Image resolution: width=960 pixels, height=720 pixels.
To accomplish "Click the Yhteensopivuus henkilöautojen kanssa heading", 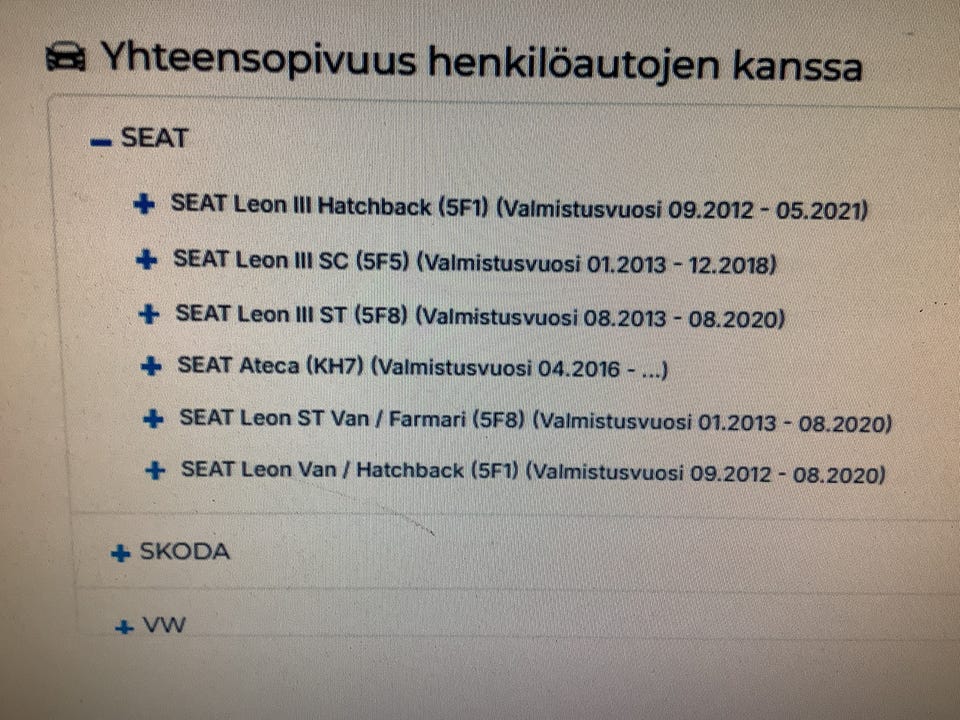I will click(x=480, y=64).
